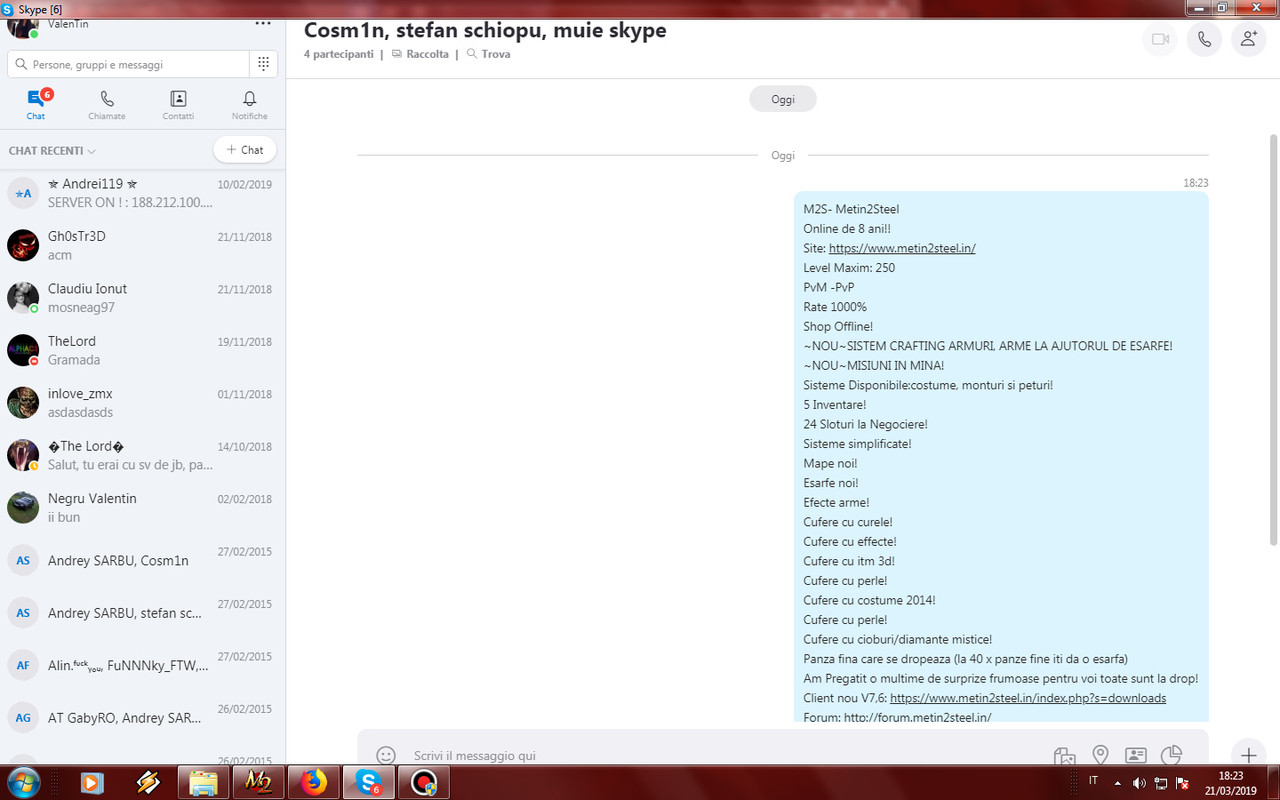1280x800 pixels.
Task: Click the Skype taskbar button
Action: click(x=368, y=783)
